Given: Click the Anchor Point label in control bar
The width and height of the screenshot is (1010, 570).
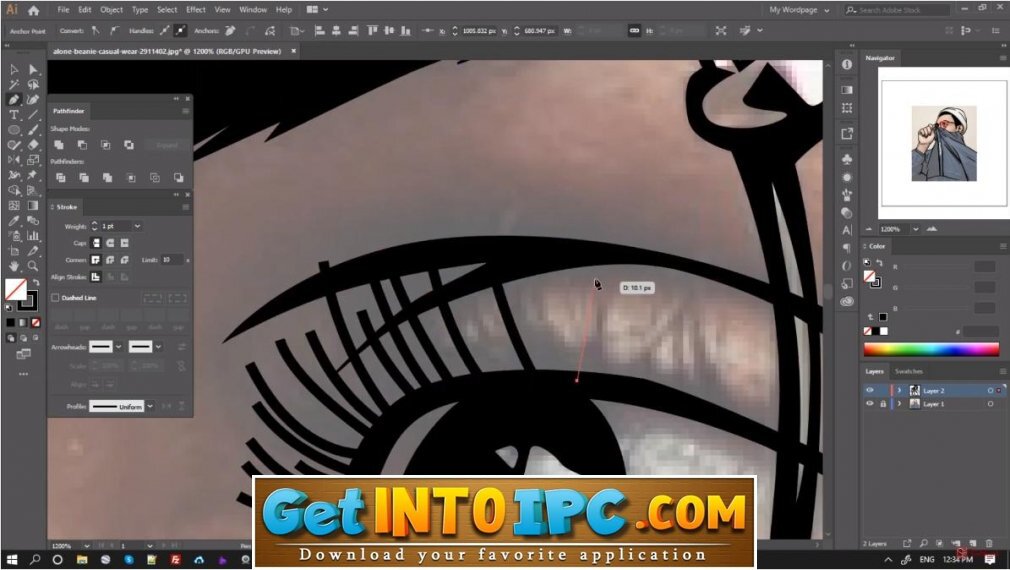Looking at the screenshot, I should tap(28, 31).
